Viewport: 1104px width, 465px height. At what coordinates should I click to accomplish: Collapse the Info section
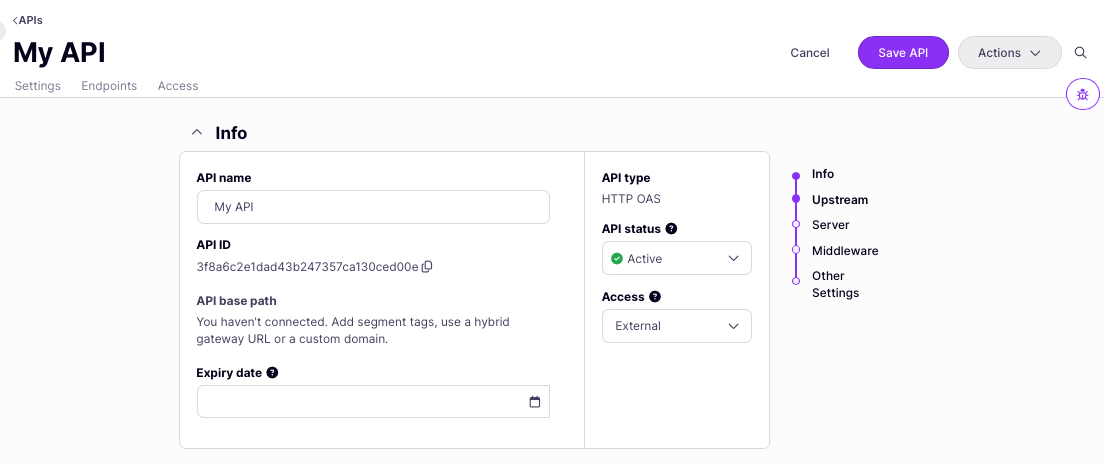[197, 133]
